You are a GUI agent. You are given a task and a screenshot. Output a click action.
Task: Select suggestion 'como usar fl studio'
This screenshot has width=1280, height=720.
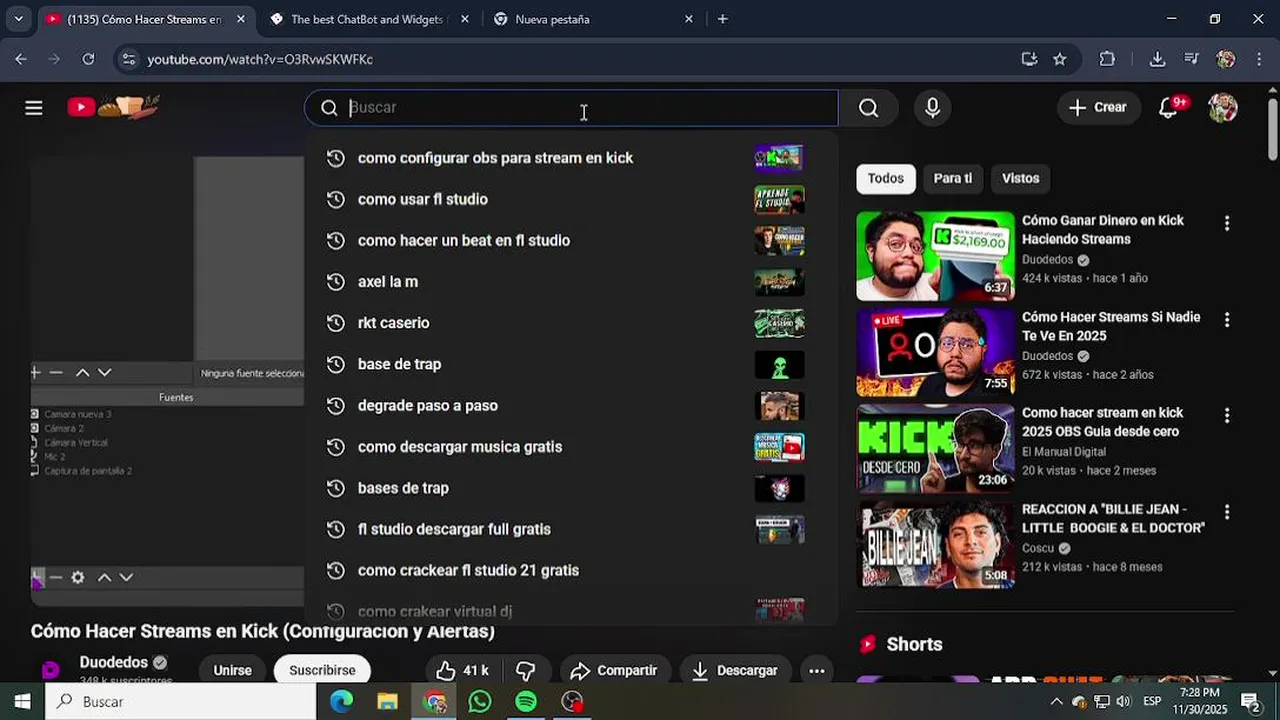click(x=571, y=199)
